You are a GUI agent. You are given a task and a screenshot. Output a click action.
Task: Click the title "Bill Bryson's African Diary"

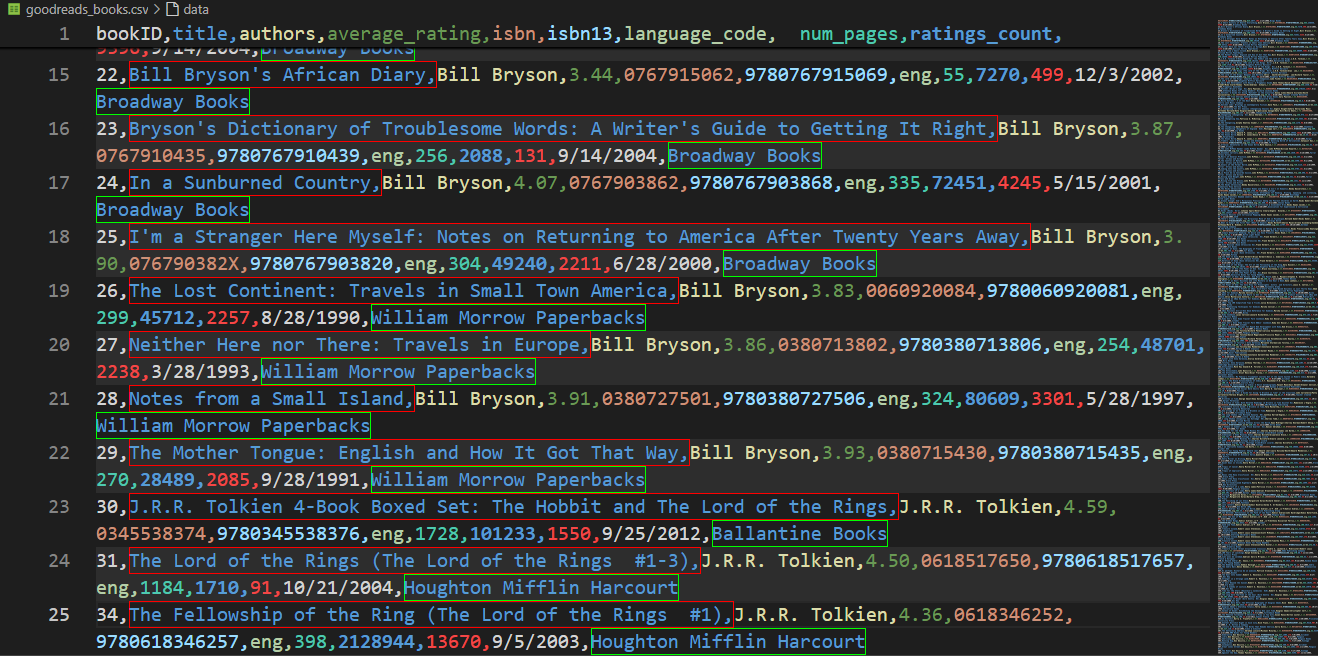(278, 75)
